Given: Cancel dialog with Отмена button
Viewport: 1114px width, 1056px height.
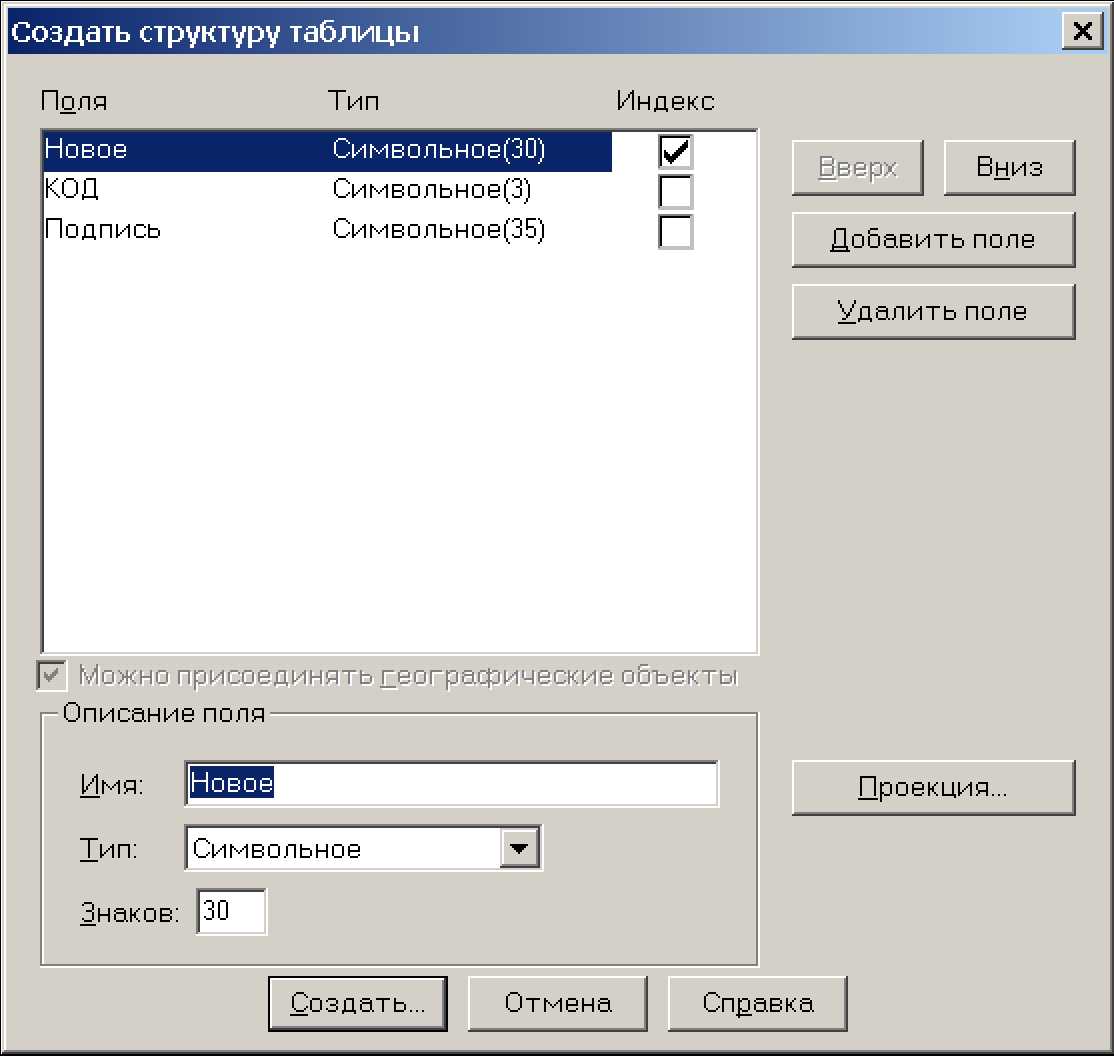Looking at the screenshot, I should click(557, 1003).
